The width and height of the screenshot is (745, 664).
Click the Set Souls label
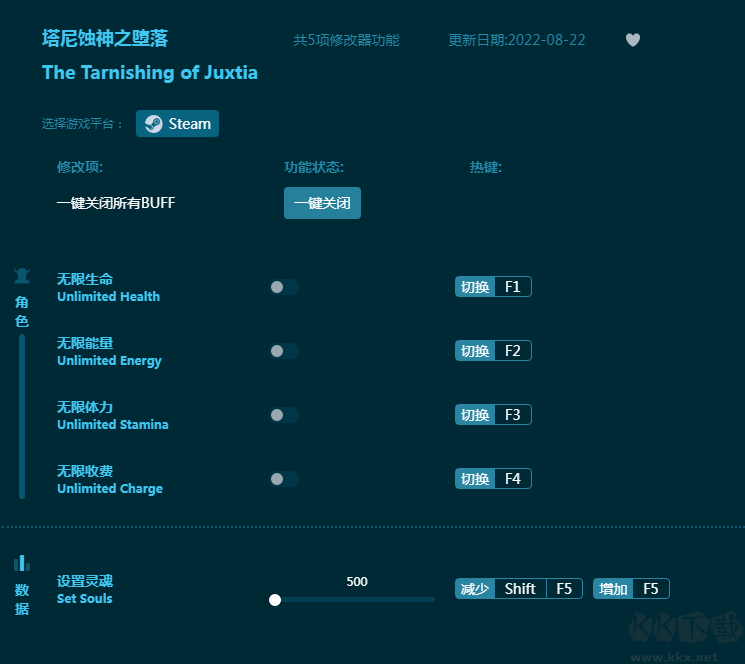point(85,599)
